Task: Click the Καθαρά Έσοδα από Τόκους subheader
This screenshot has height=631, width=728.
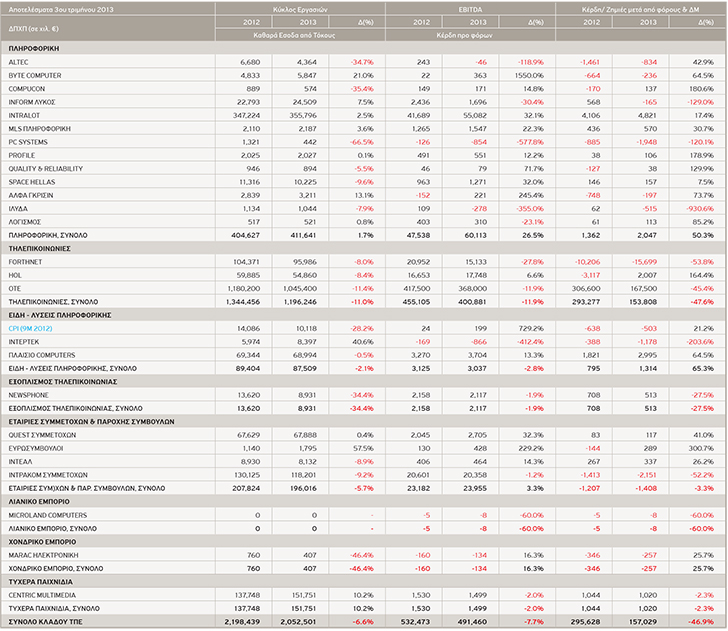Action: (x=294, y=35)
